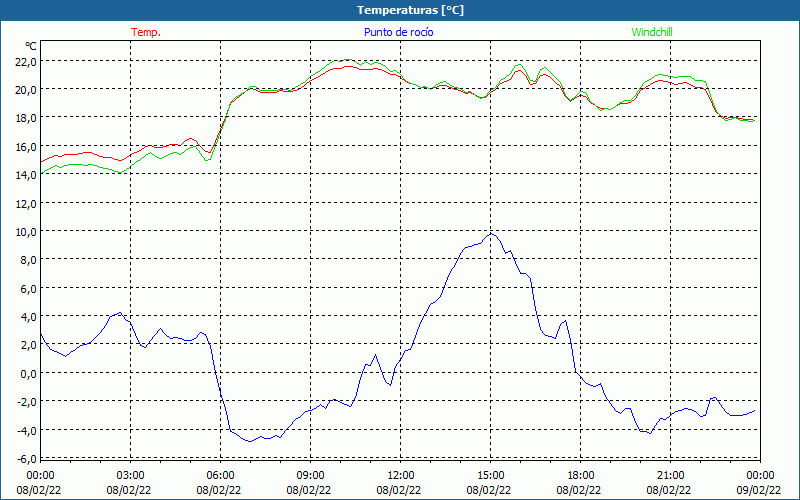Click the 15:00 time axis label
Viewport: 800px width, 500px height.
pos(490,476)
